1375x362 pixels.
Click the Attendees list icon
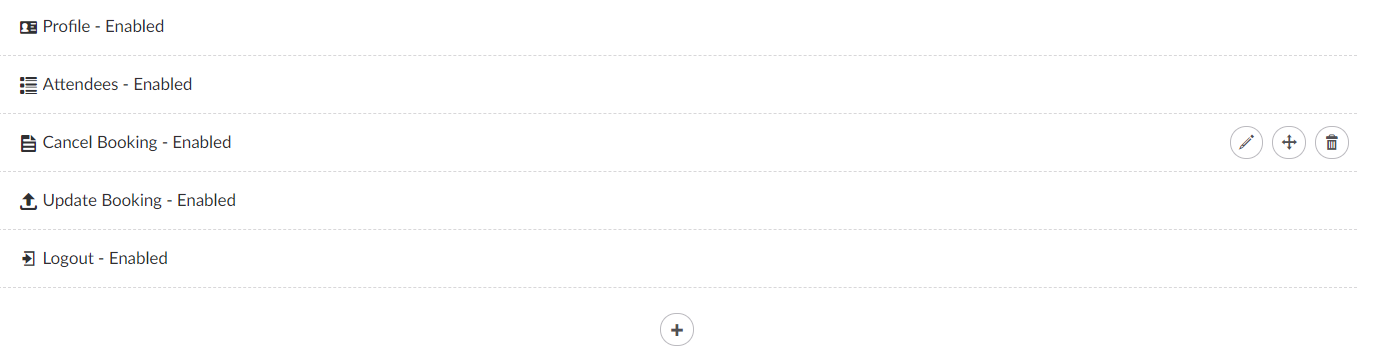coord(29,85)
